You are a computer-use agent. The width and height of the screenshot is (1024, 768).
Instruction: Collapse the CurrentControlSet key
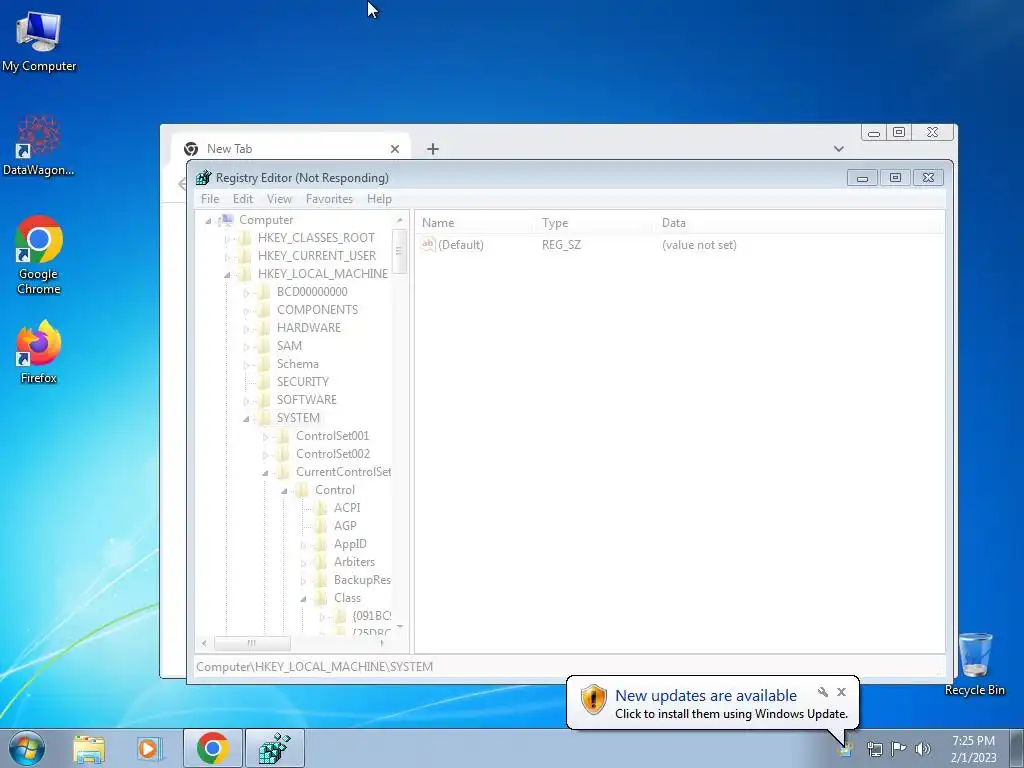265,473
